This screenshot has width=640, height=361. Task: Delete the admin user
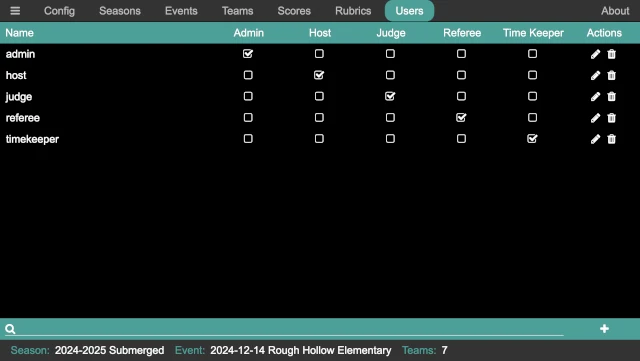click(611, 54)
